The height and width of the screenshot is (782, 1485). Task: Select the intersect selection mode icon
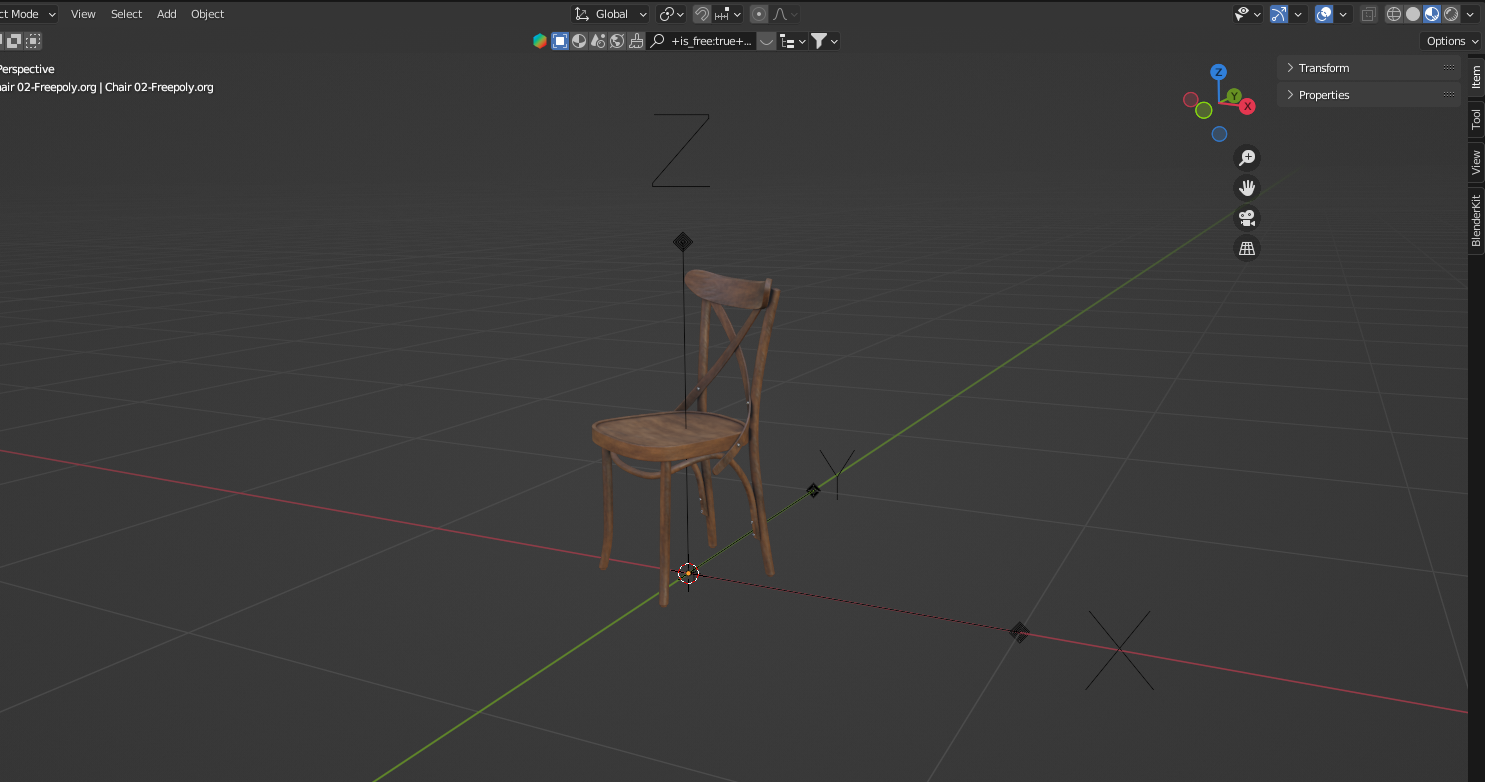tap(33, 41)
